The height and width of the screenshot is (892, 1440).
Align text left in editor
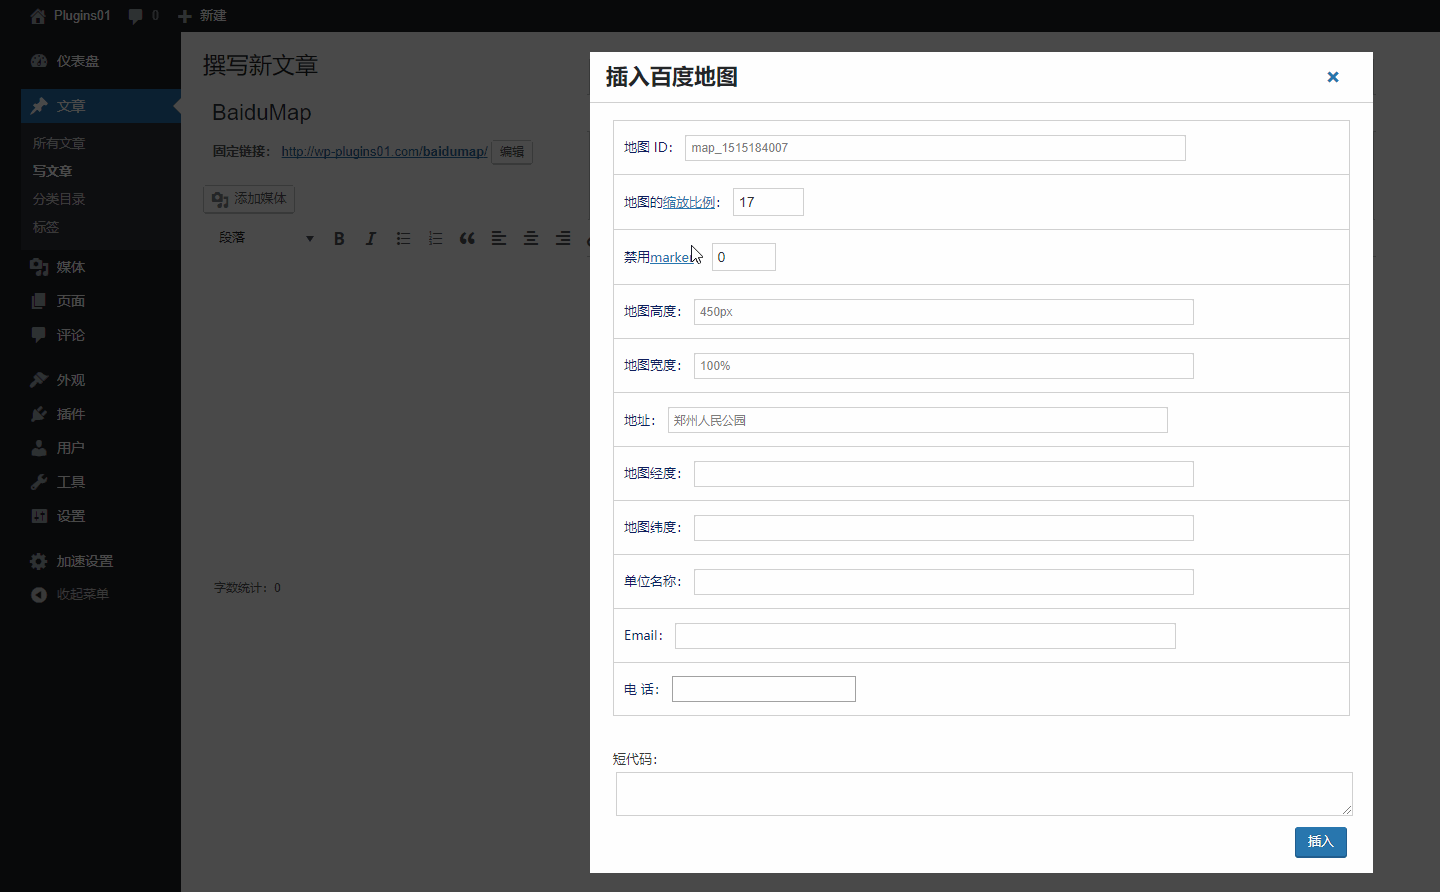tap(499, 238)
